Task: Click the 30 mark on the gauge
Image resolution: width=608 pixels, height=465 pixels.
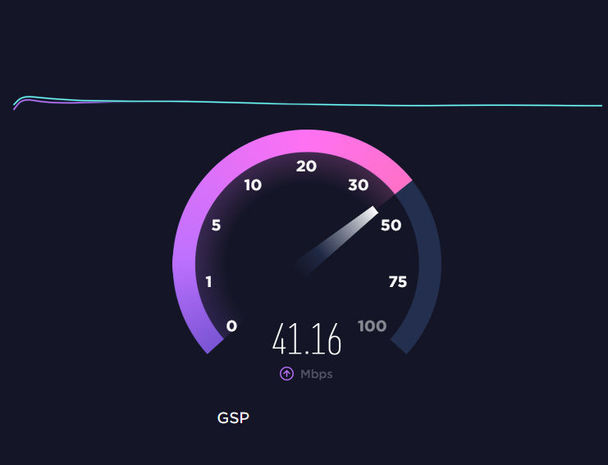Action: point(358,185)
